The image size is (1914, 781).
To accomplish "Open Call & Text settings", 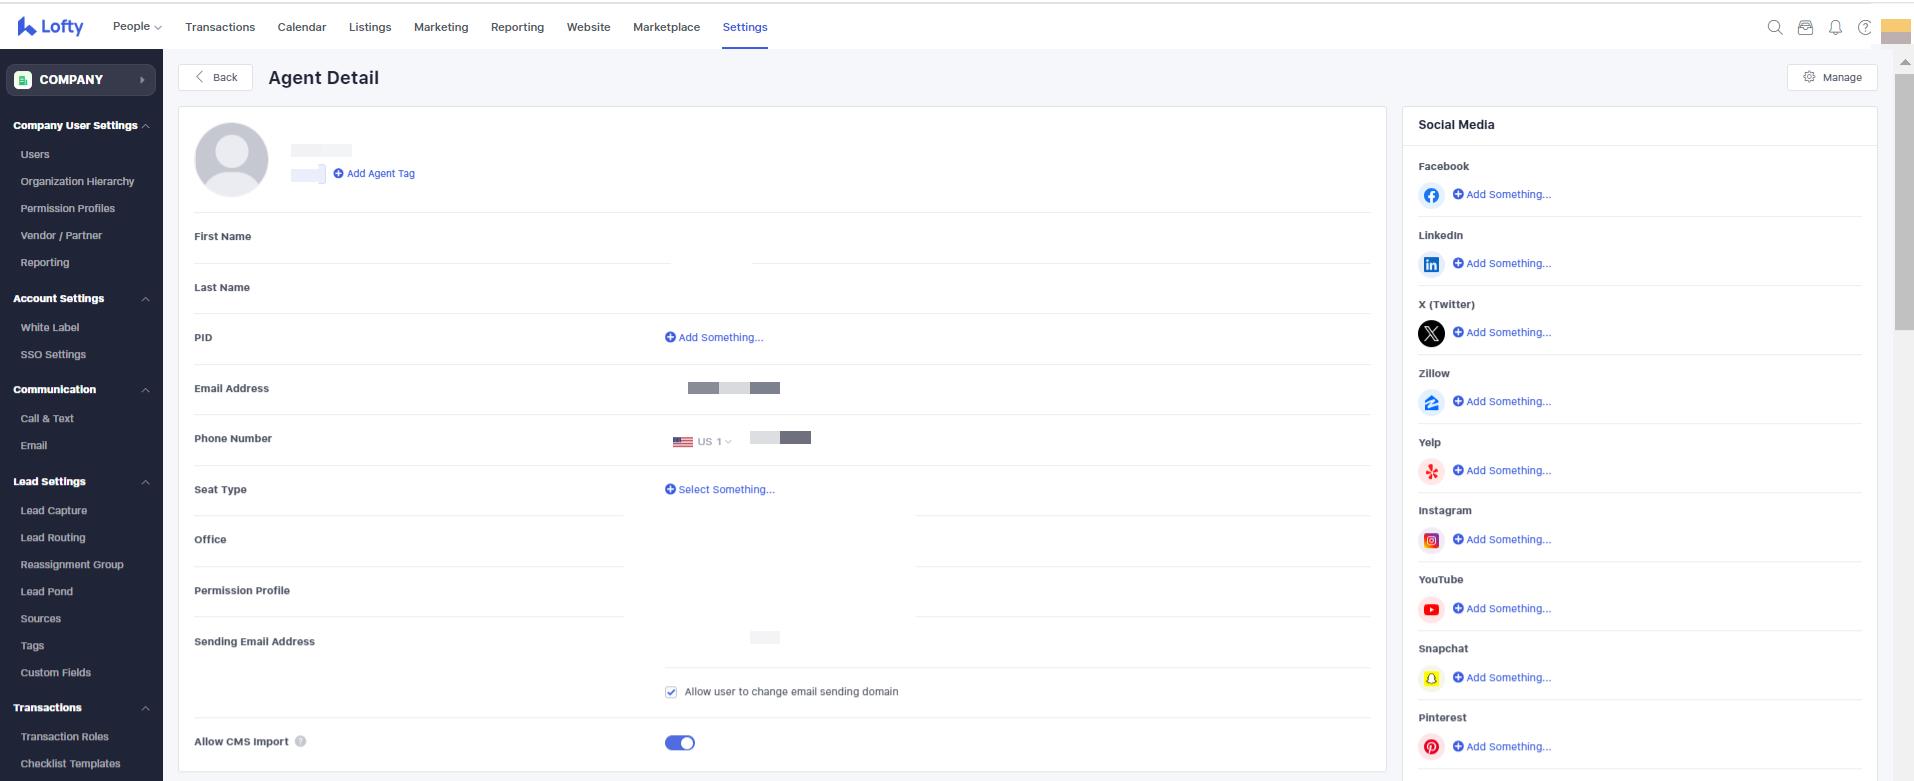I will pyautogui.click(x=47, y=418).
